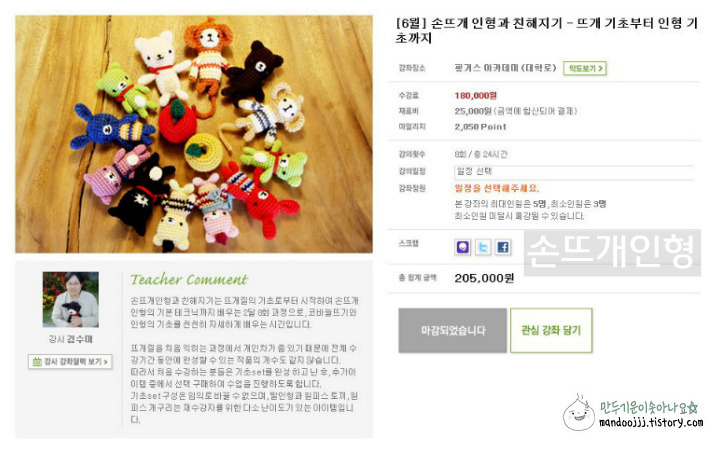Click the gray 마감되었습니다 button

[452, 331]
